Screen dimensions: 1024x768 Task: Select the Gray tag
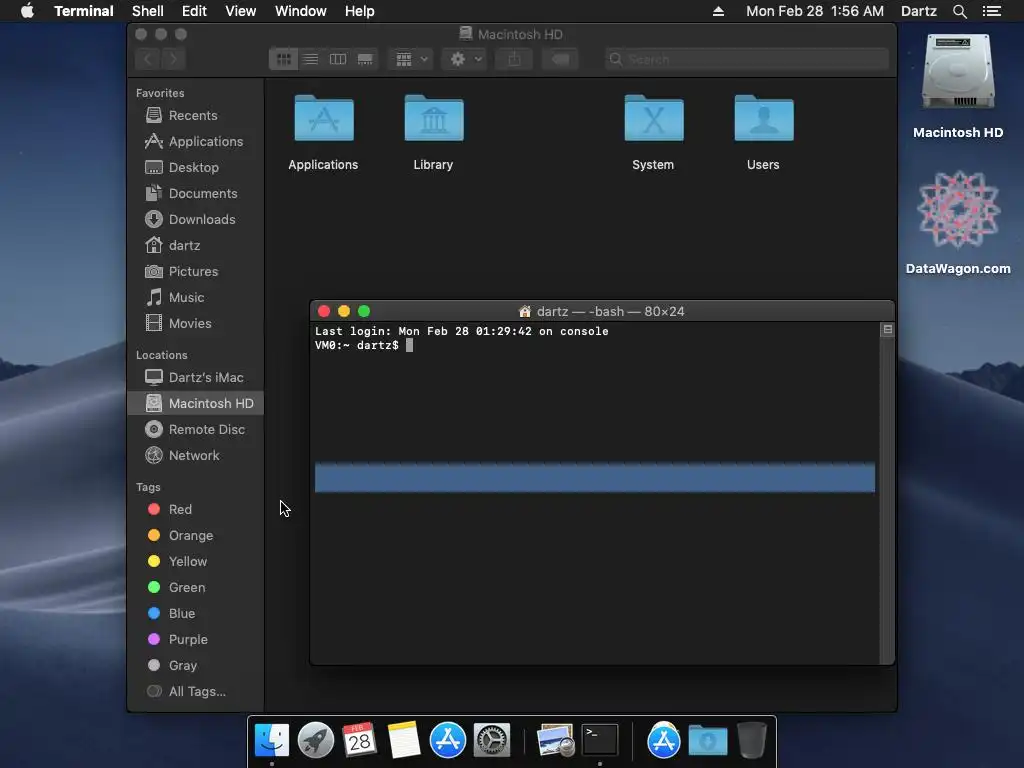point(195,666)
